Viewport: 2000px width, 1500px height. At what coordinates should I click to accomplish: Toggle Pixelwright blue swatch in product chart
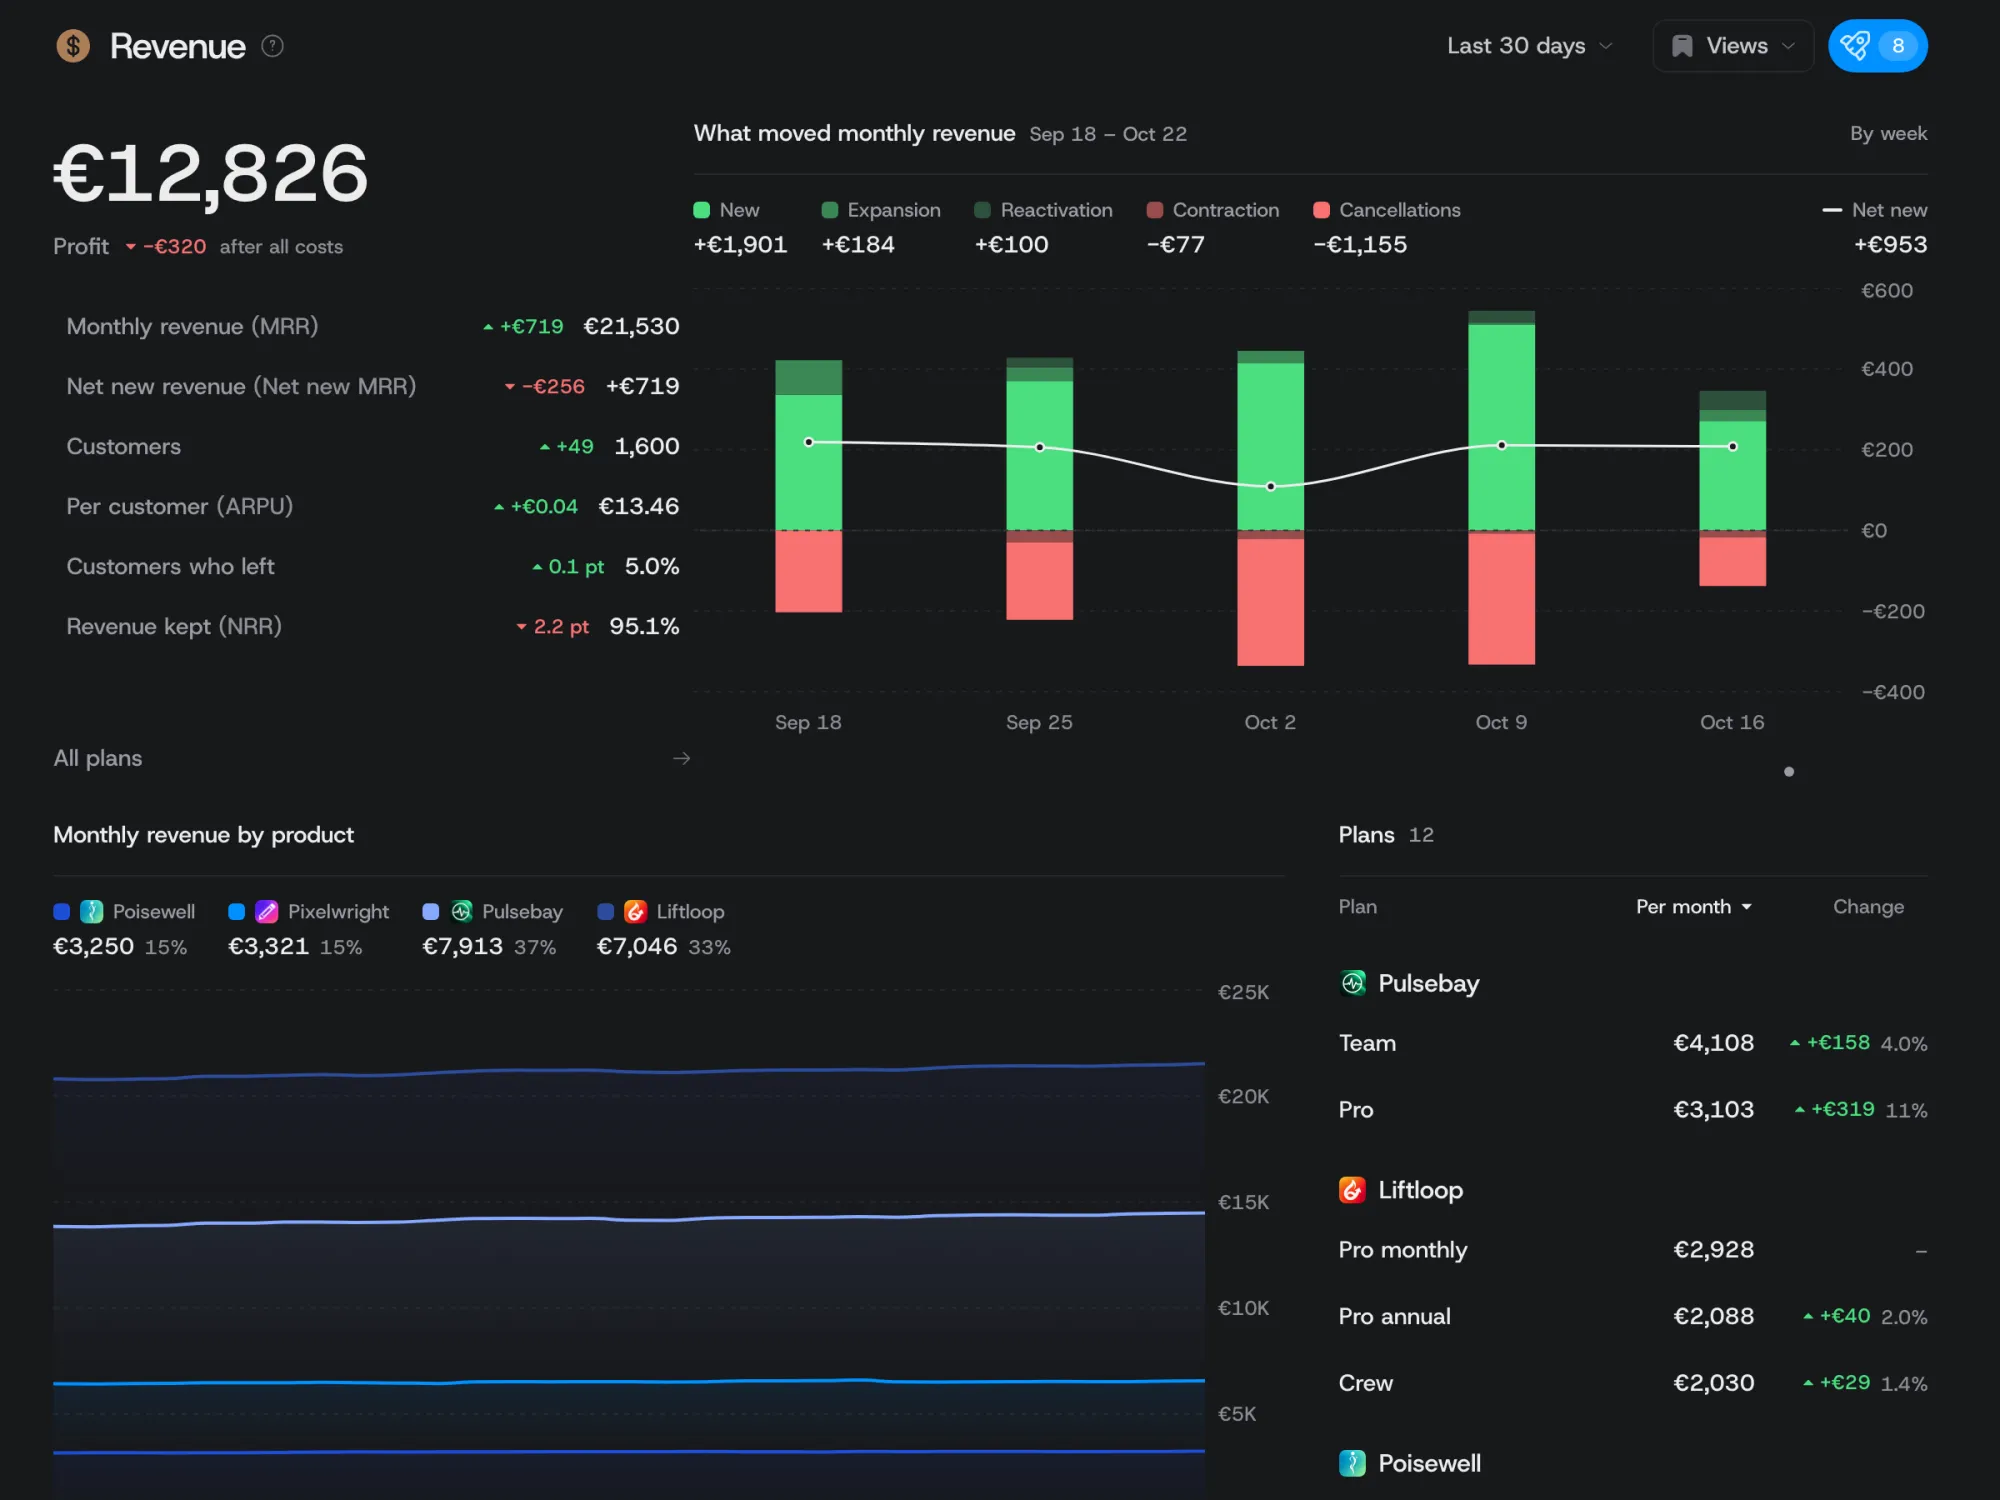pos(236,911)
